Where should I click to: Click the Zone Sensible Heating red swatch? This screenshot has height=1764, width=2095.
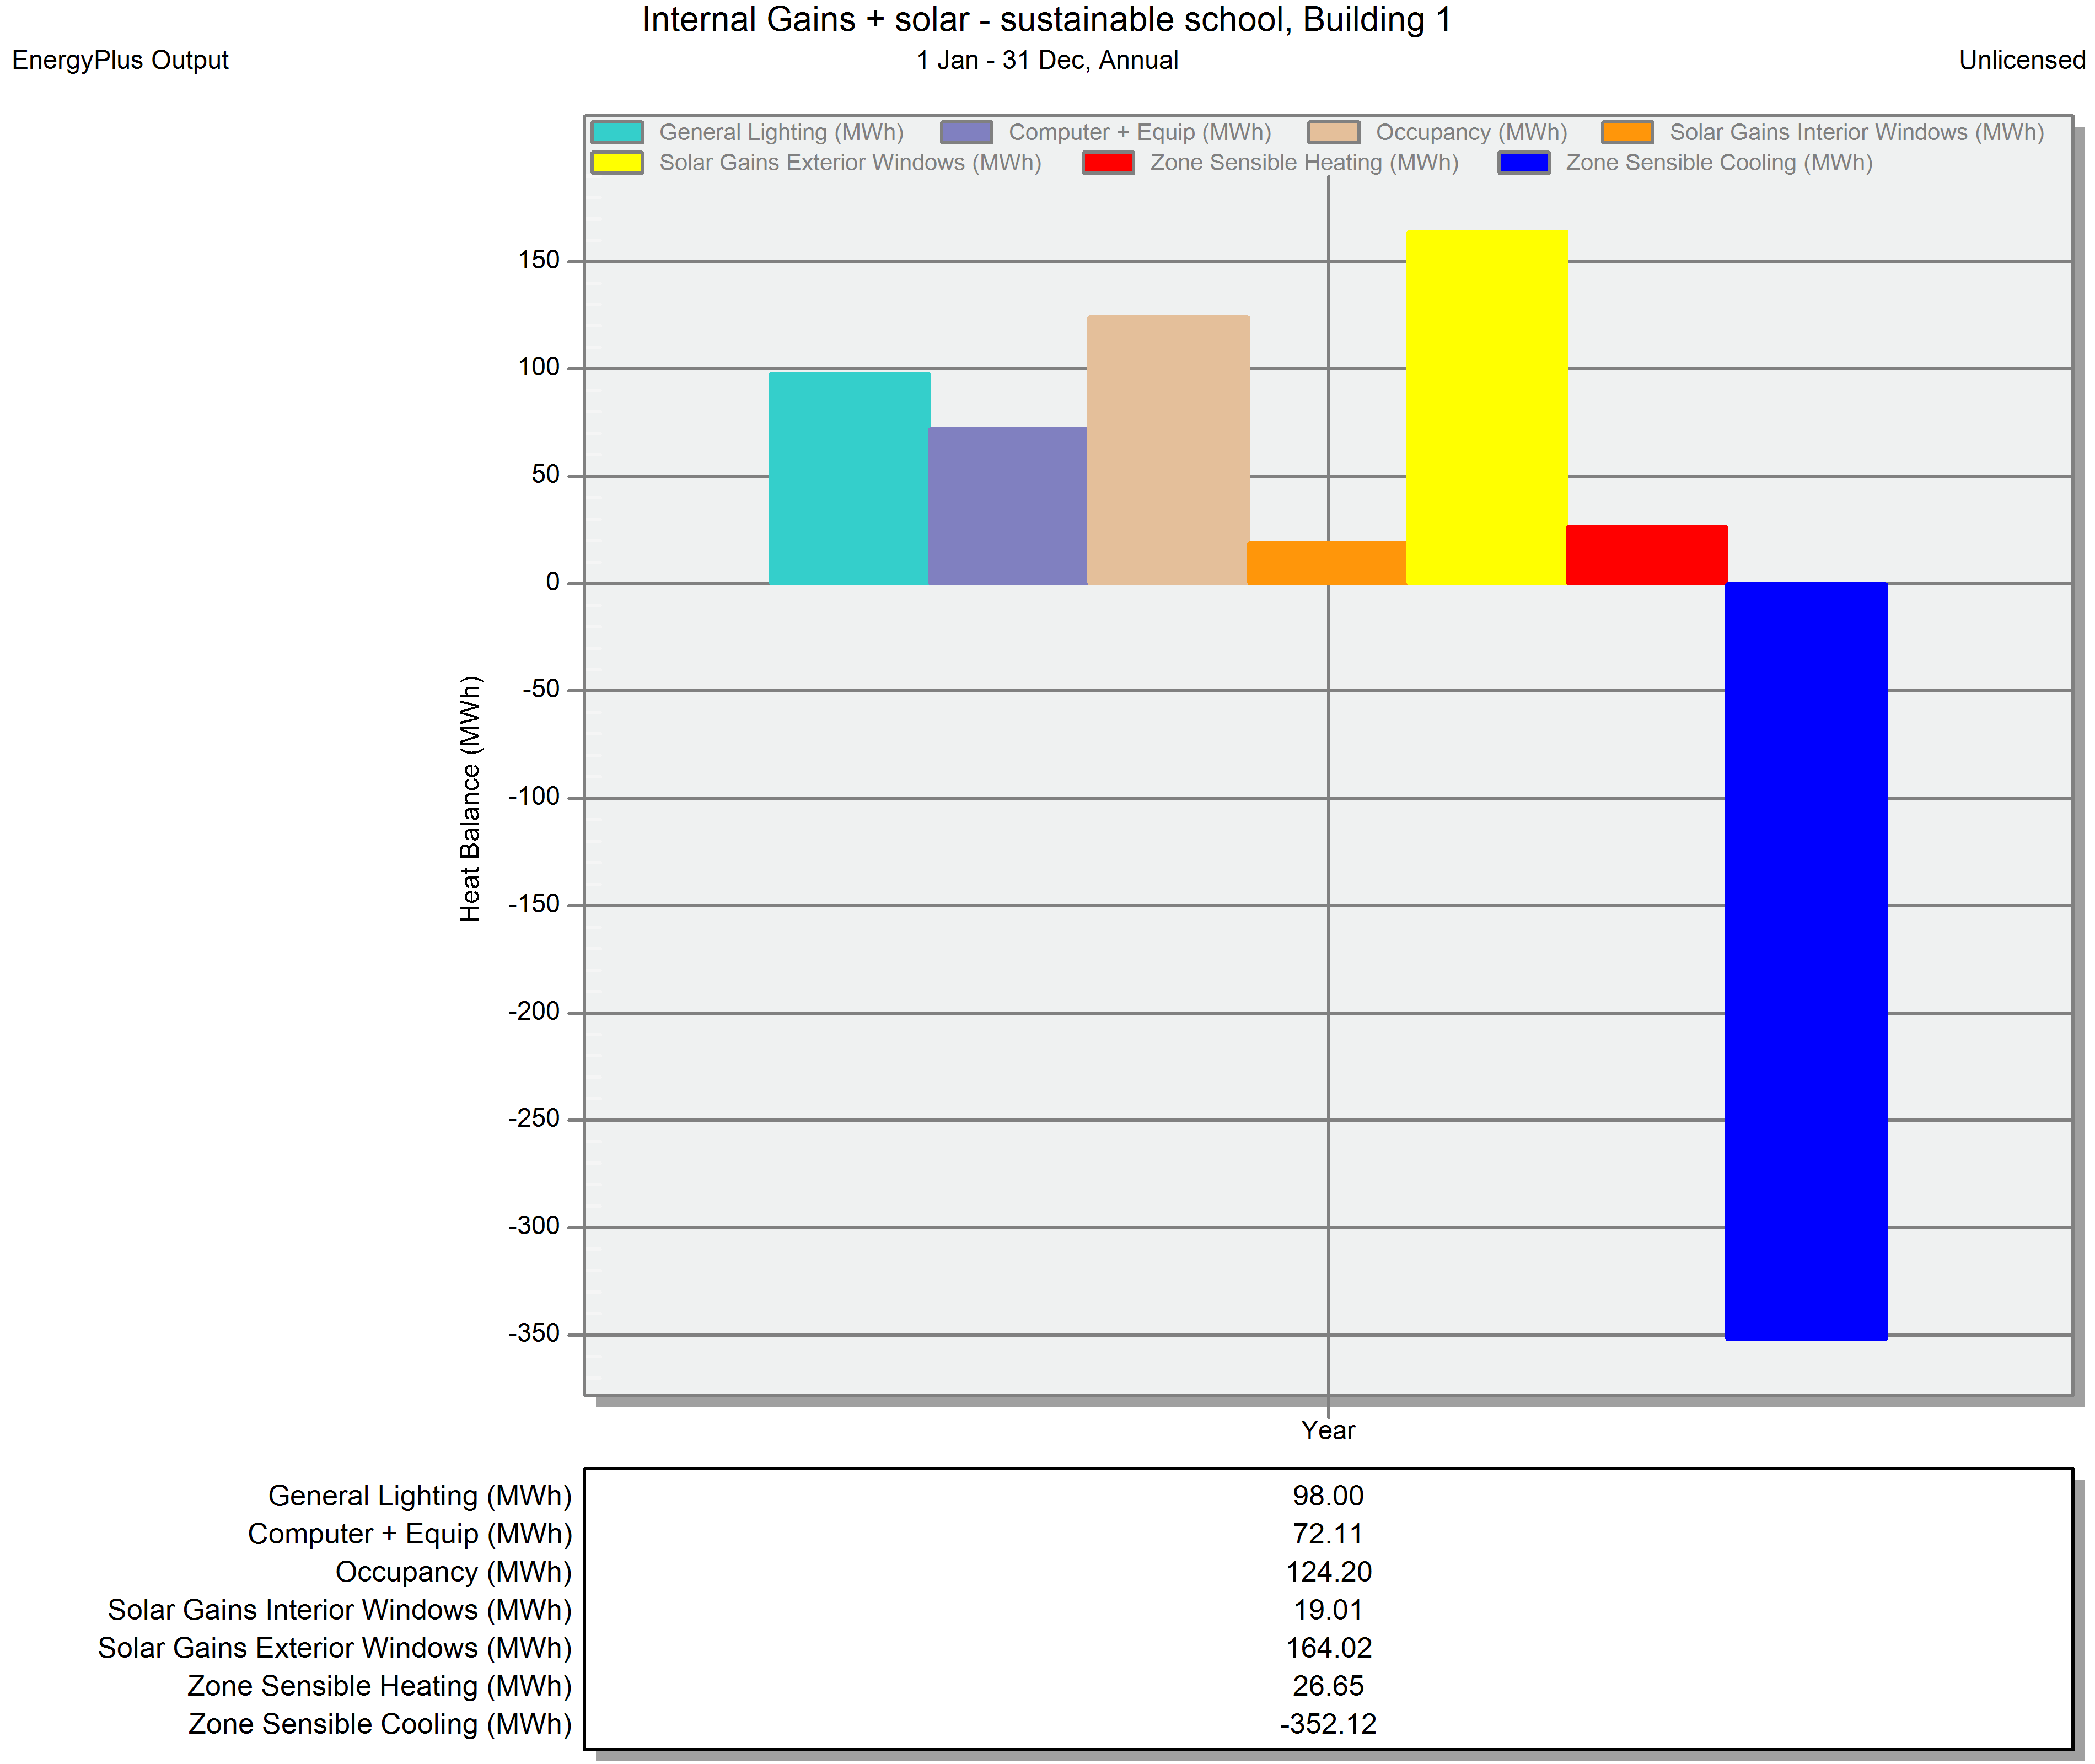tap(1108, 162)
